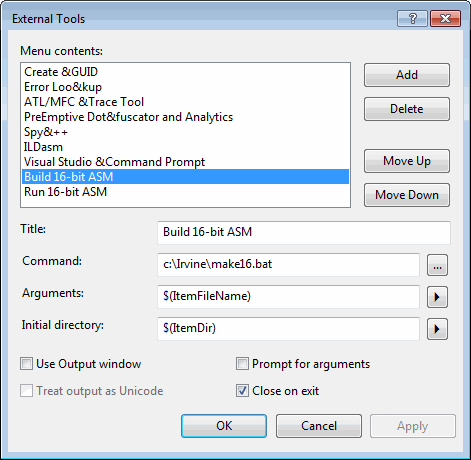Select Visual Studio Command Prompt entry
This screenshot has width=471, height=460.
point(185,162)
